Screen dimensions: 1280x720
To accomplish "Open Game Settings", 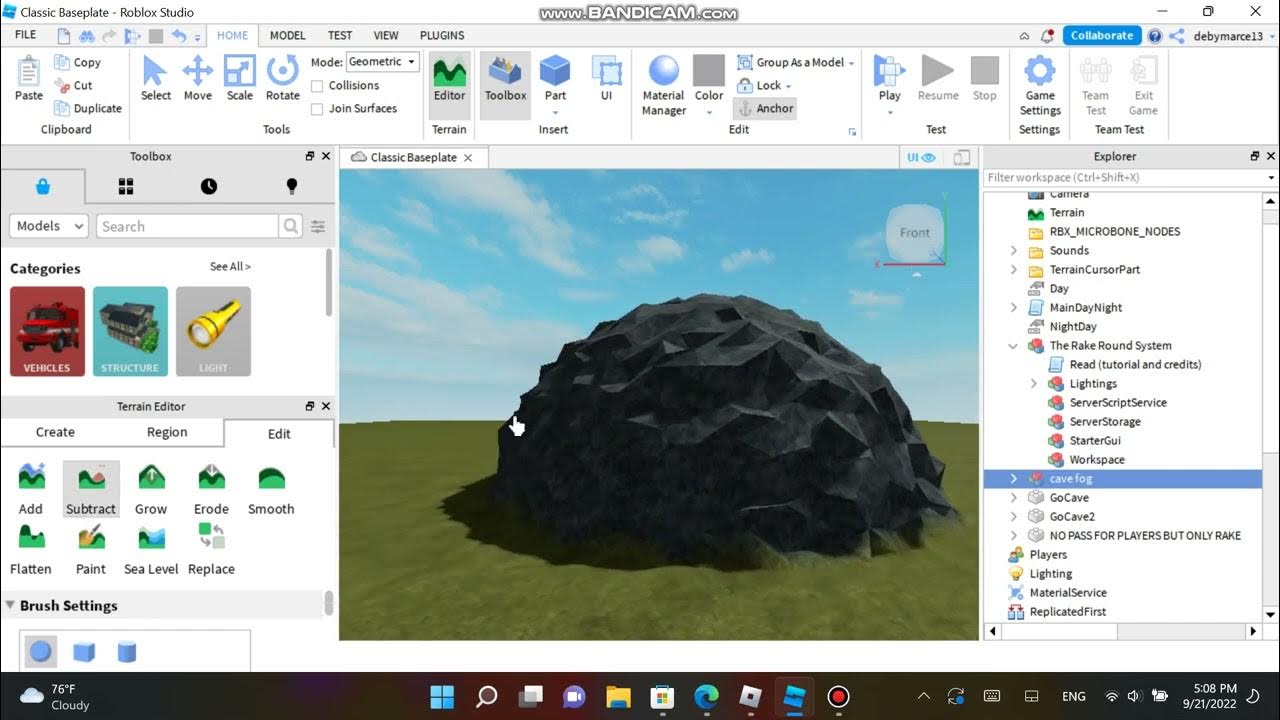I will (1040, 85).
